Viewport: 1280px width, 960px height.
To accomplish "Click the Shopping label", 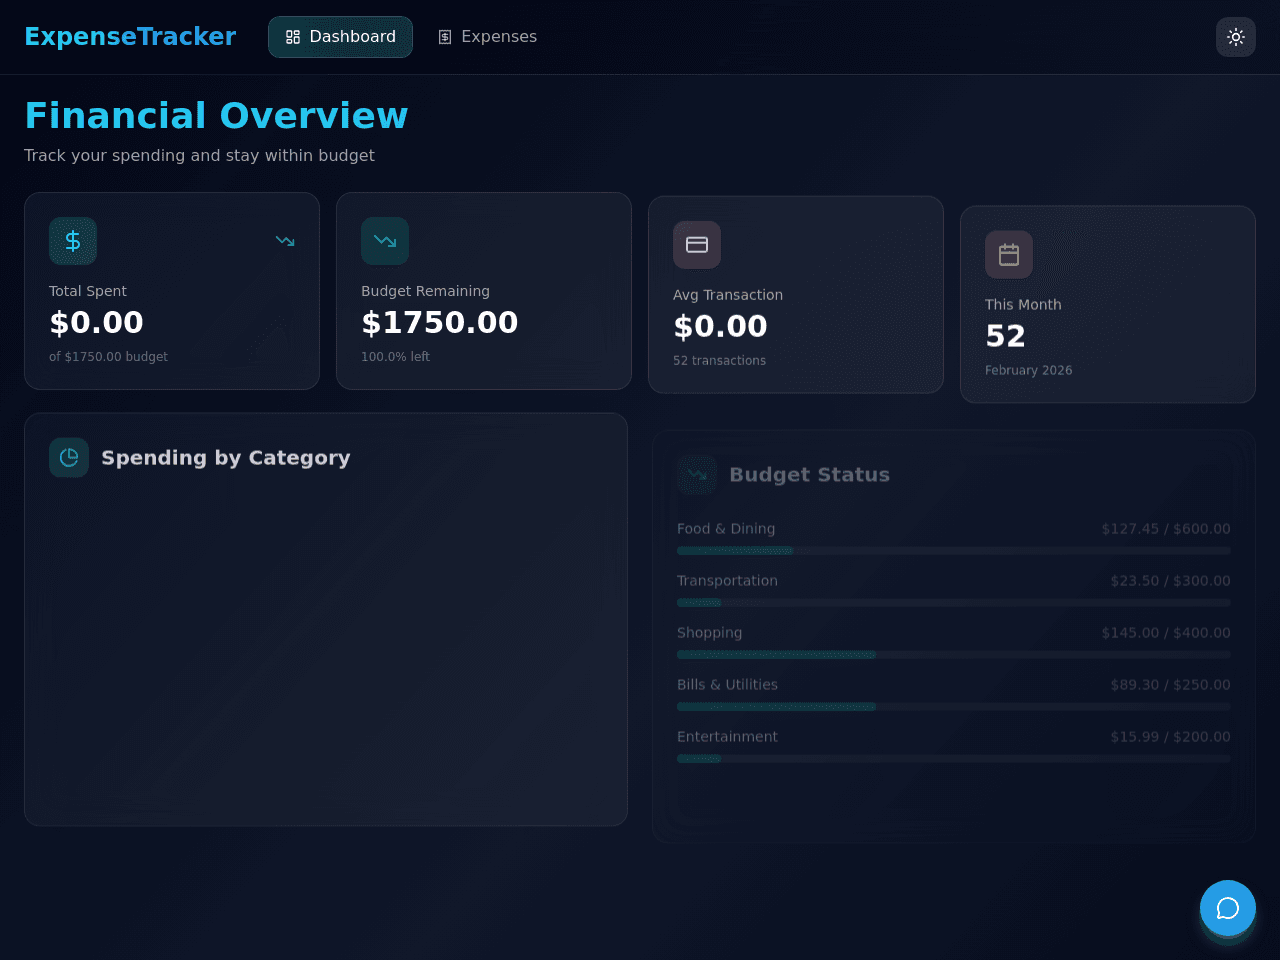I will coord(709,633).
